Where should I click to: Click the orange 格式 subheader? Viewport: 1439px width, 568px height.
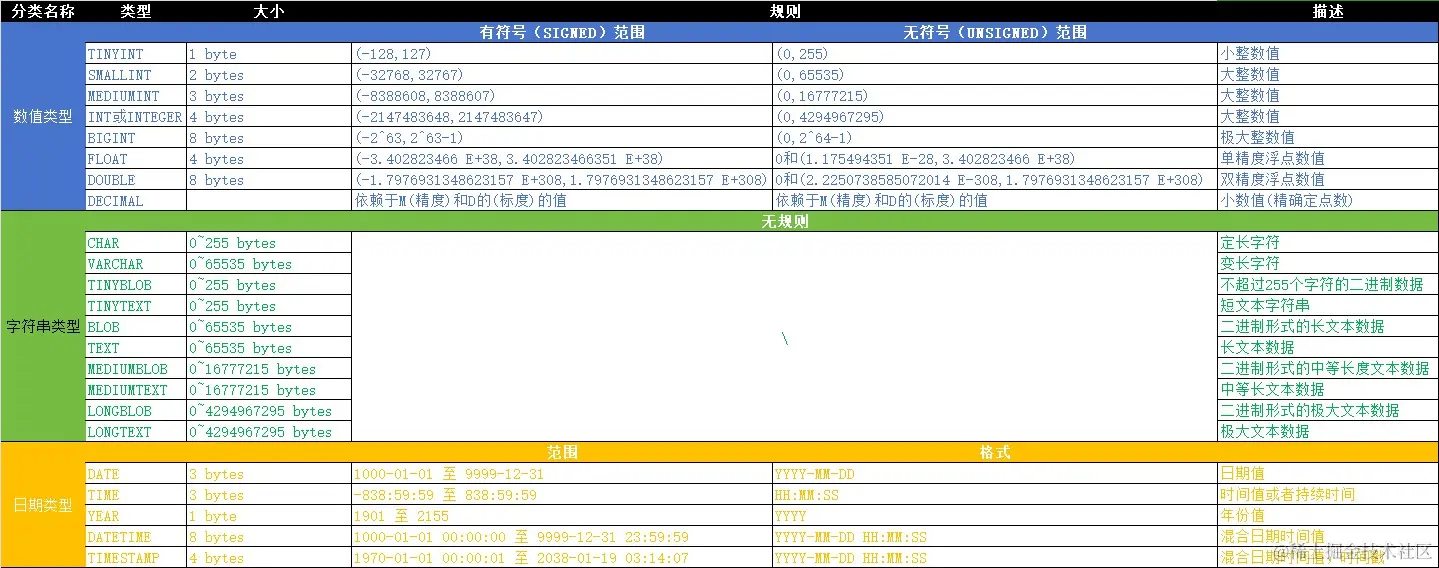pyautogui.click(x=995, y=452)
